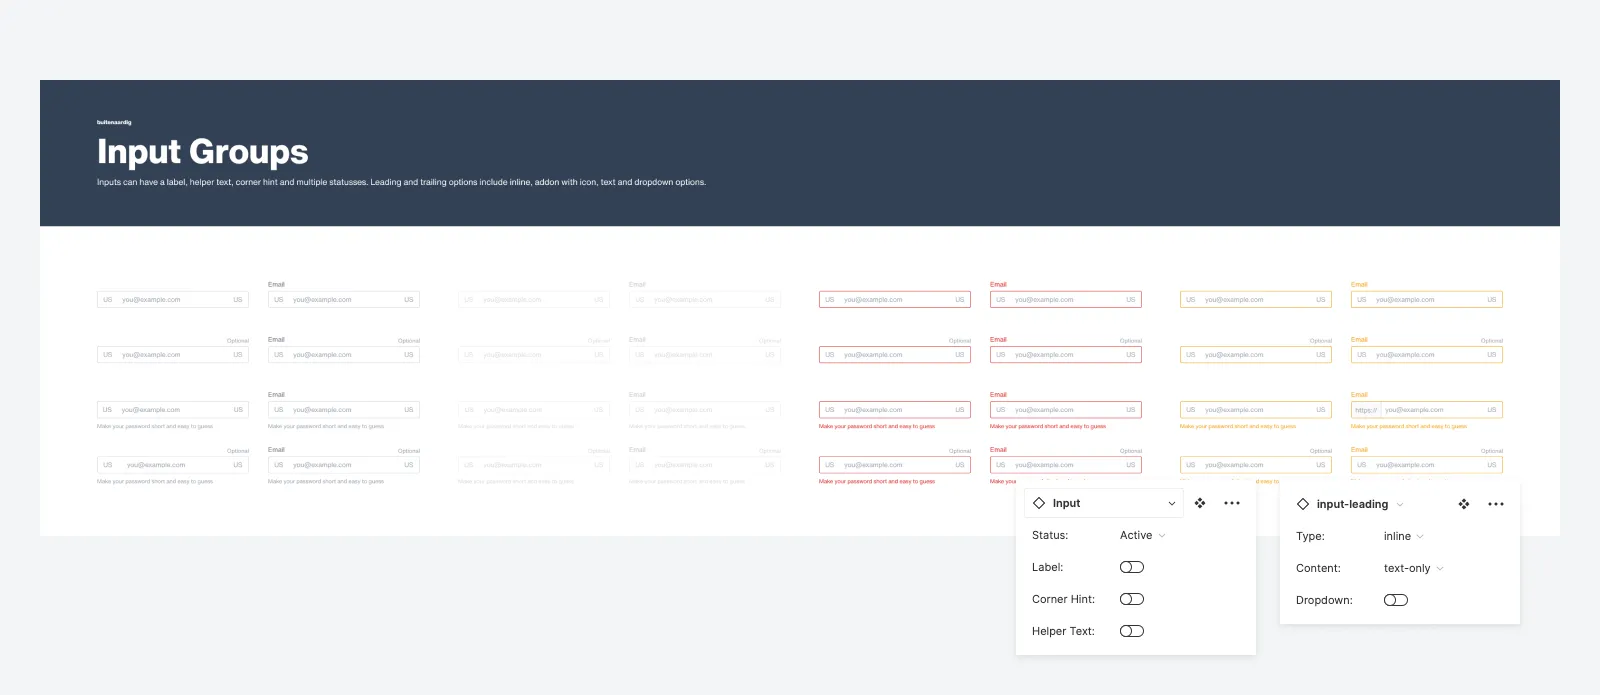1600x695 pixels.
Task: Click the Helper Text: property label
Action: pos(1063,631)
